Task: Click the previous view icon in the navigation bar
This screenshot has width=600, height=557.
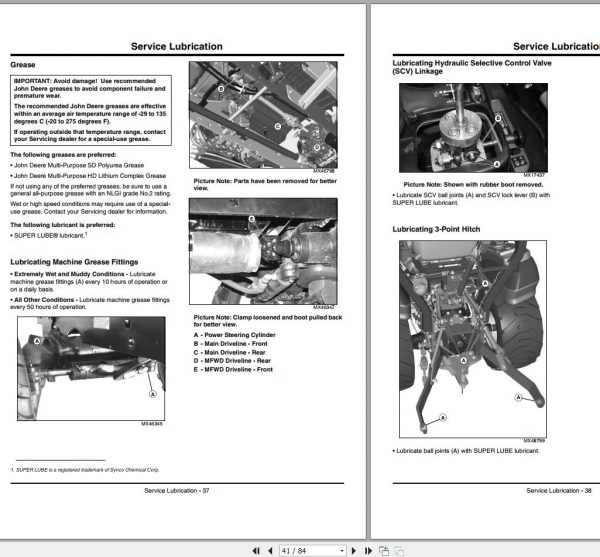Action: tap(384, 550)
